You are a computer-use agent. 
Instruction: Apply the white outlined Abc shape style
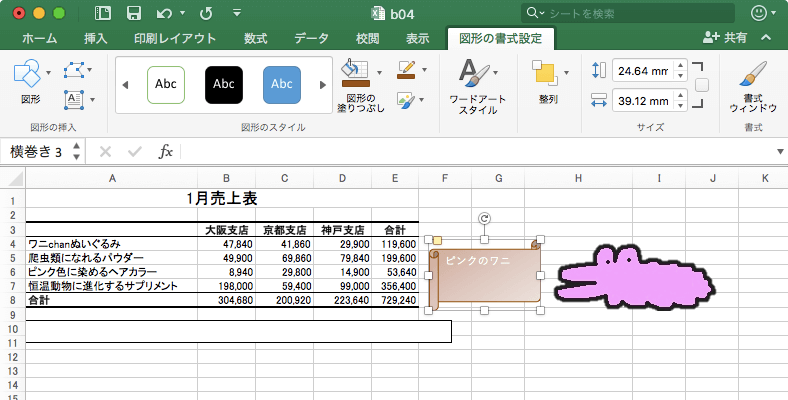pyautogui.click(x=166, y=84)
